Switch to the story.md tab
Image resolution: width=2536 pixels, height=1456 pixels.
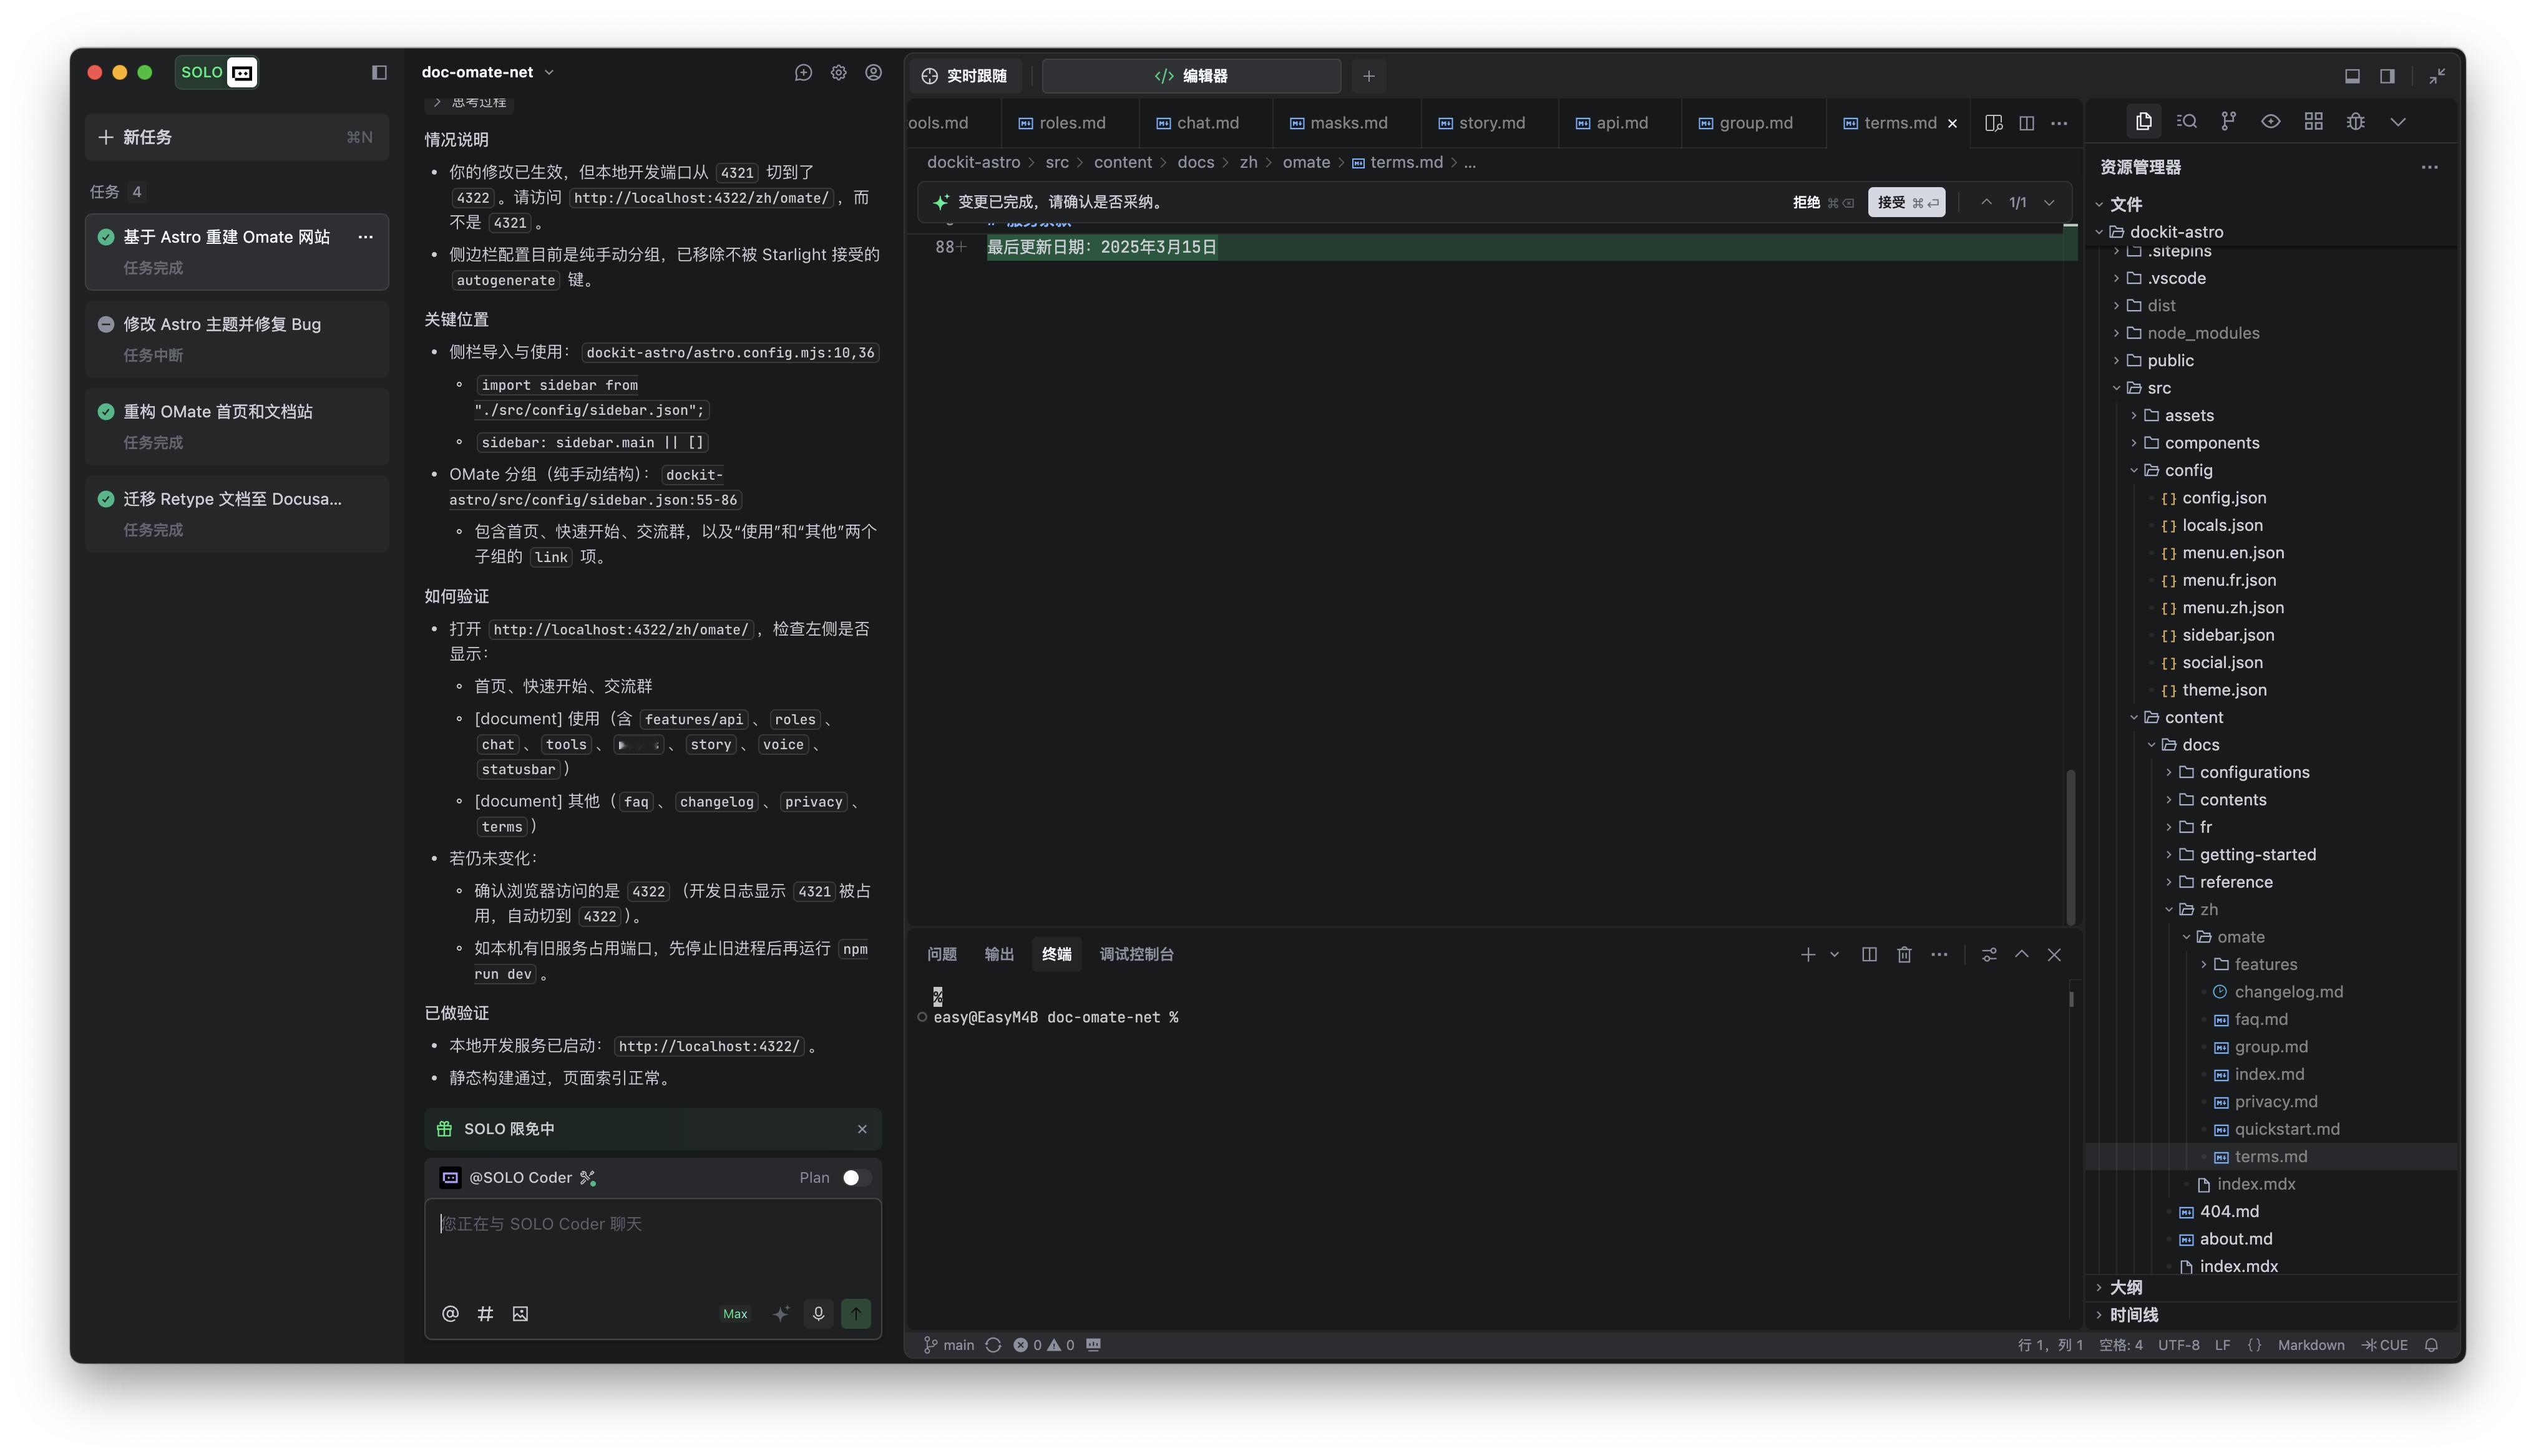[x=1490, y=123]
